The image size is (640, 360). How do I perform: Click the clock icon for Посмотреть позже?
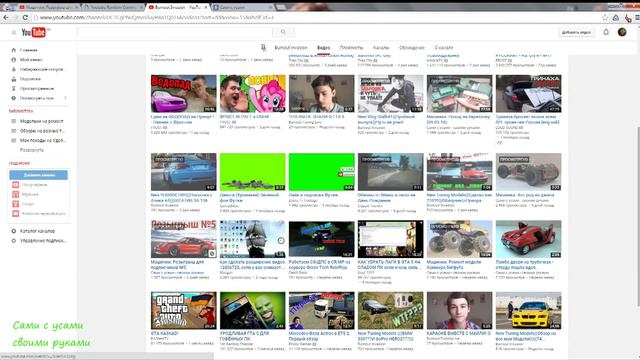pos(13,98)
